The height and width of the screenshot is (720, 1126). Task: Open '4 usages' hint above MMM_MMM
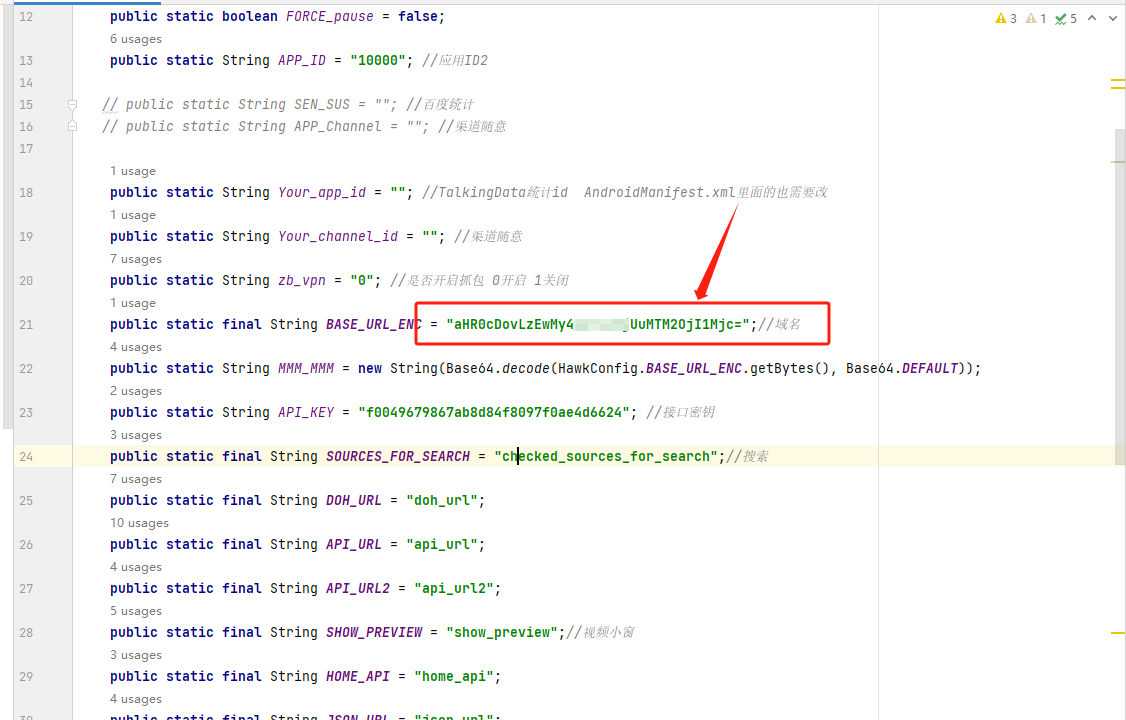coord(136,347)
